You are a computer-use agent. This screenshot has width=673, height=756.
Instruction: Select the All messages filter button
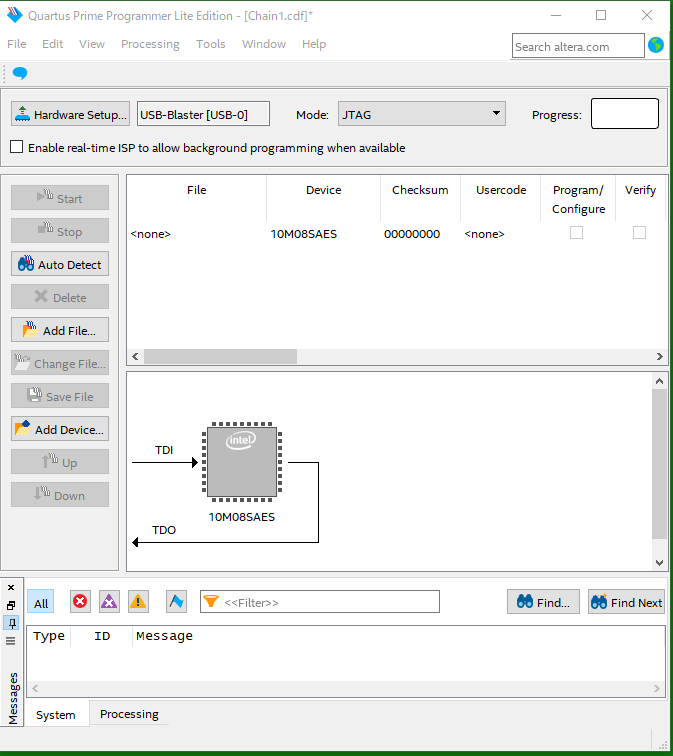(x=40, y=602)
